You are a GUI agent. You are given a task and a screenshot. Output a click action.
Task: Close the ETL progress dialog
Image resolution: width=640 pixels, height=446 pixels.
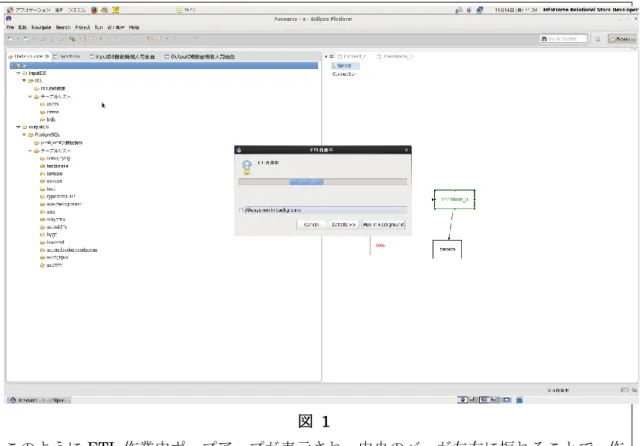[x=406, y=150]
